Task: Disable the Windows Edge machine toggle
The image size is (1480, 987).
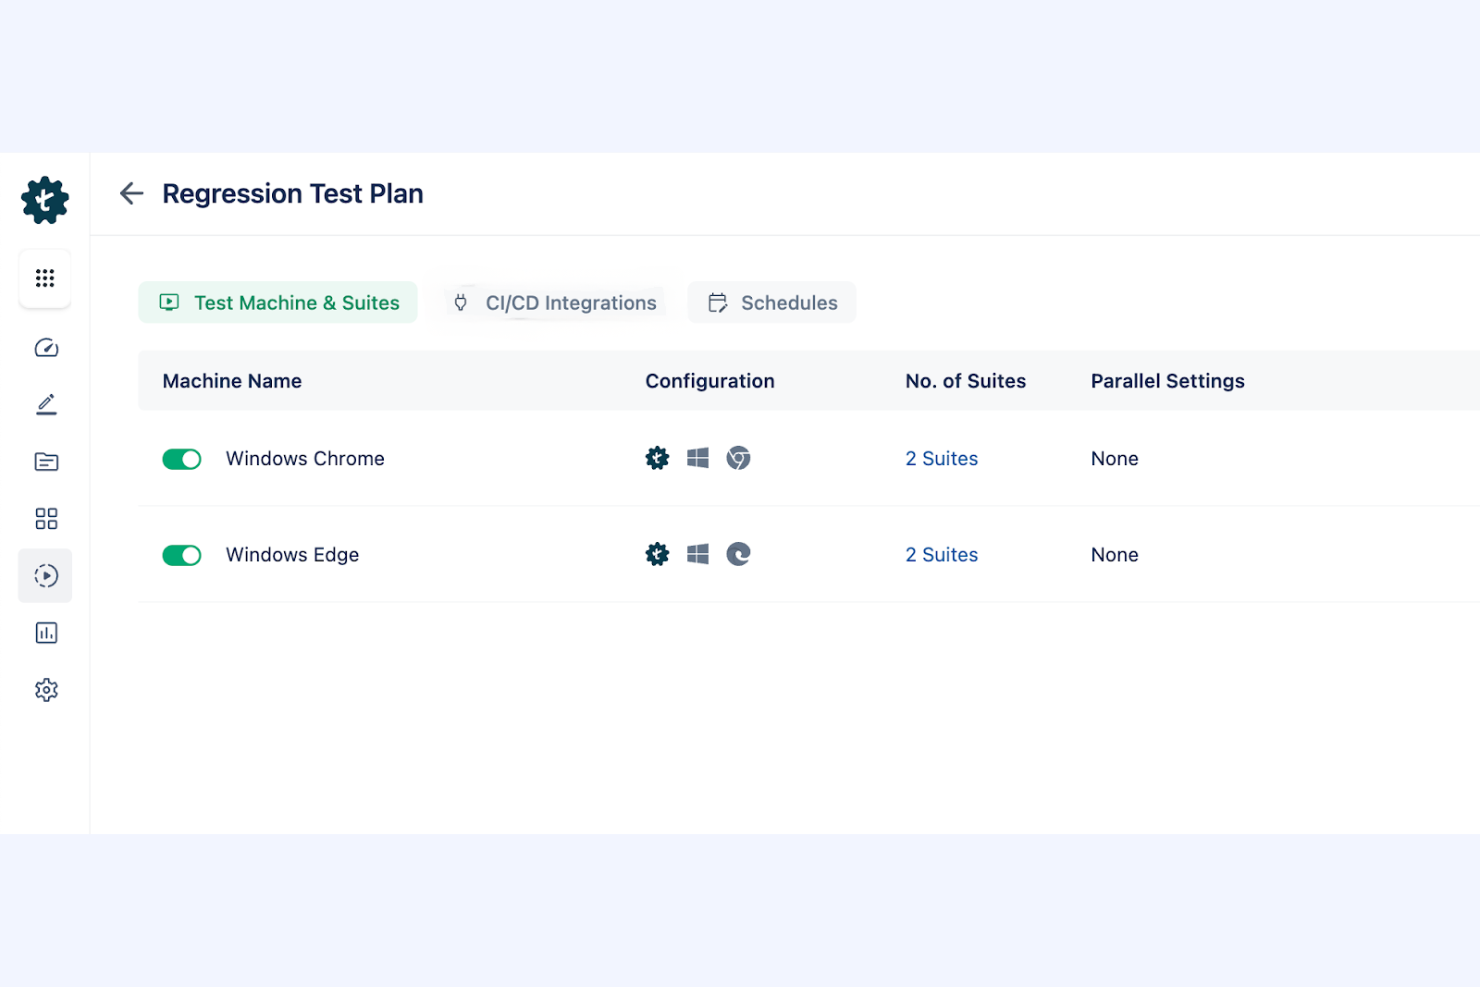Action: tap(182, 555)
